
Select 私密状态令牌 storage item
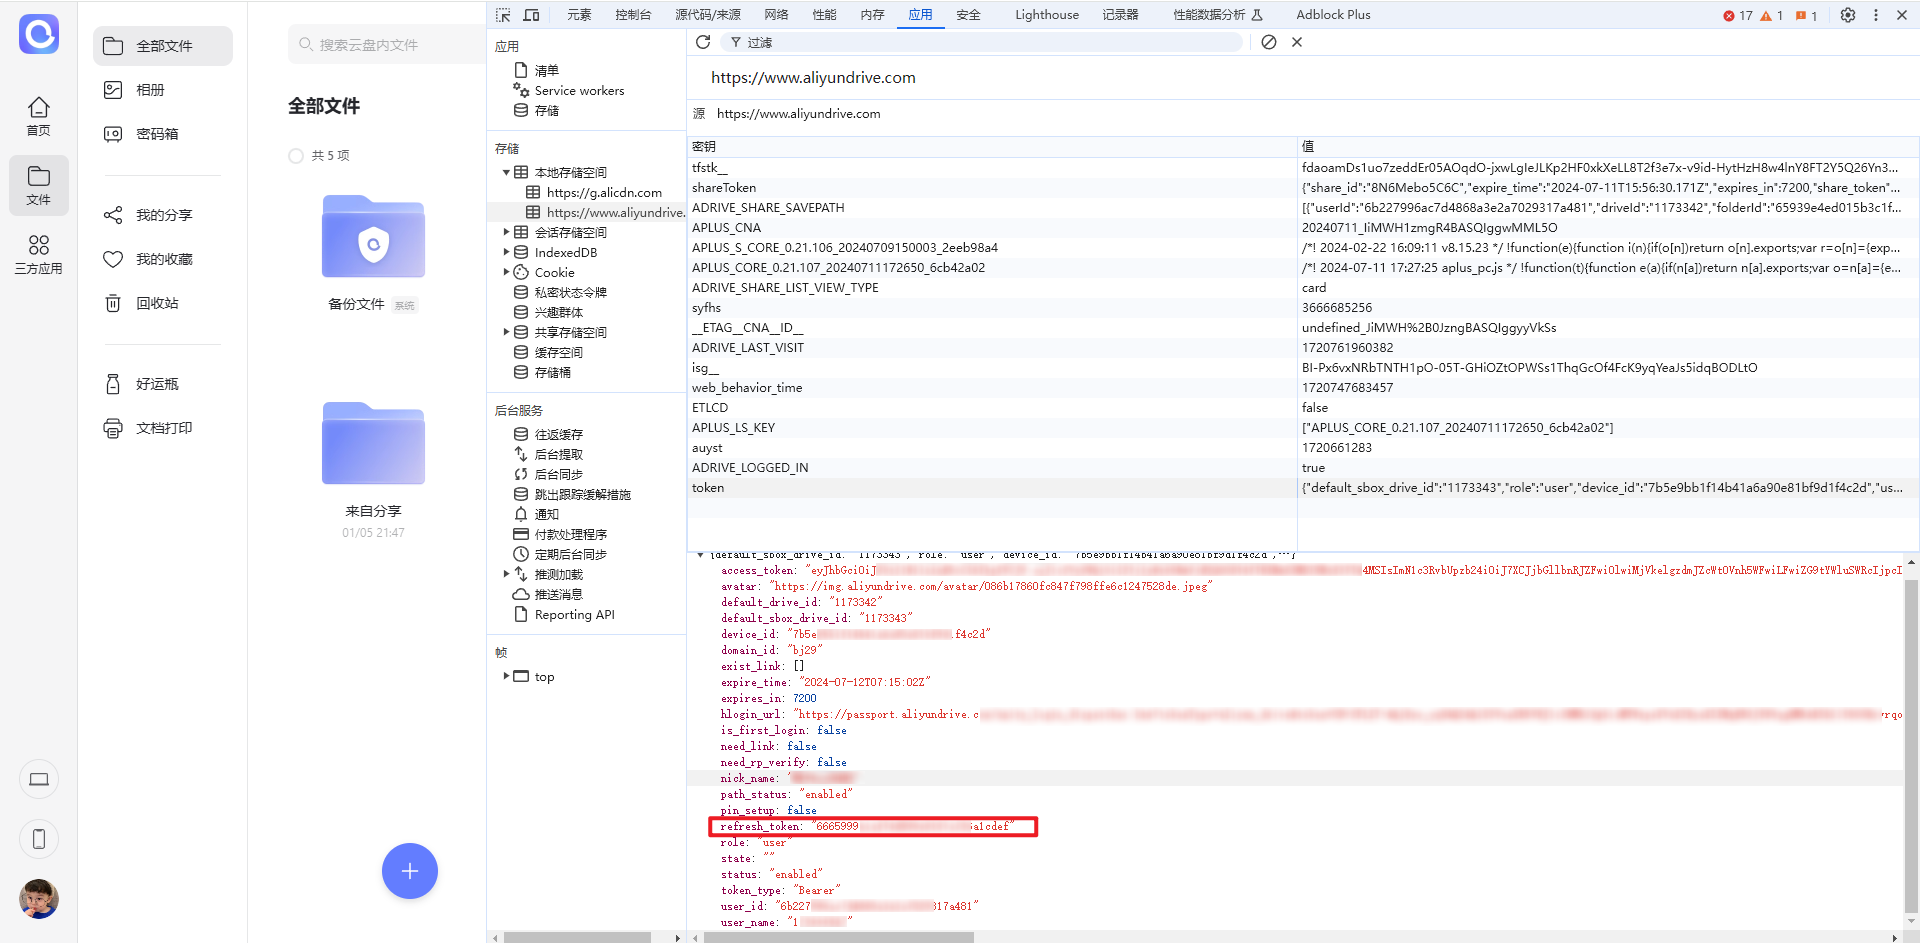click(570, 292)
